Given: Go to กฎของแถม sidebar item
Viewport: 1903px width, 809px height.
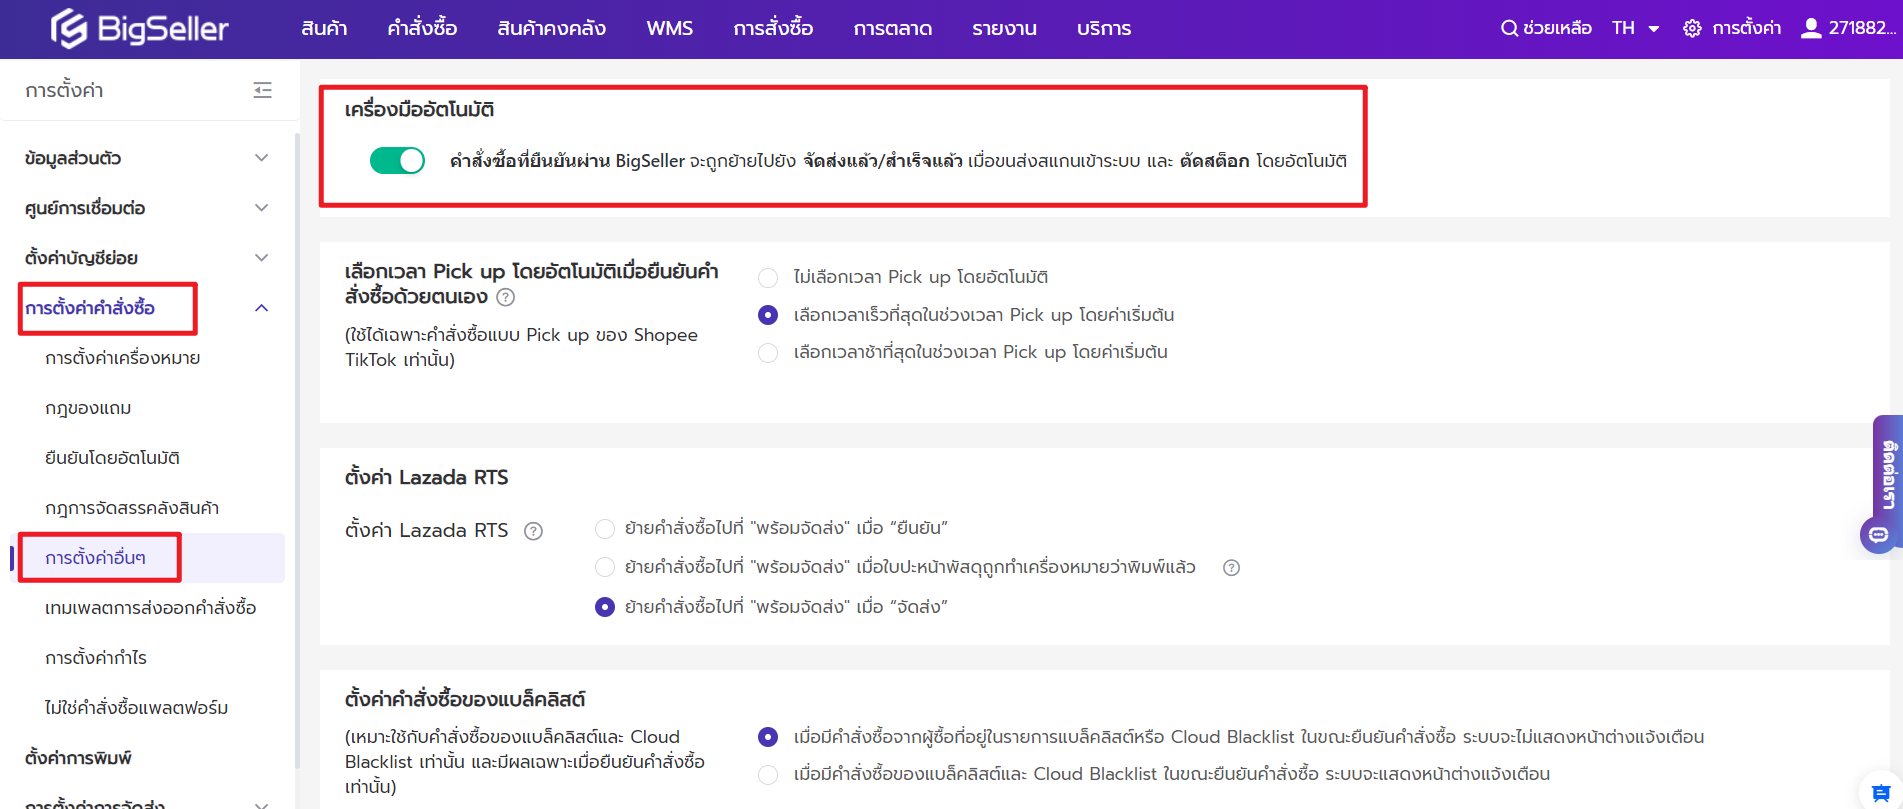Looking at the screenshot, I should pyautogui.click(x=88, y=408).
